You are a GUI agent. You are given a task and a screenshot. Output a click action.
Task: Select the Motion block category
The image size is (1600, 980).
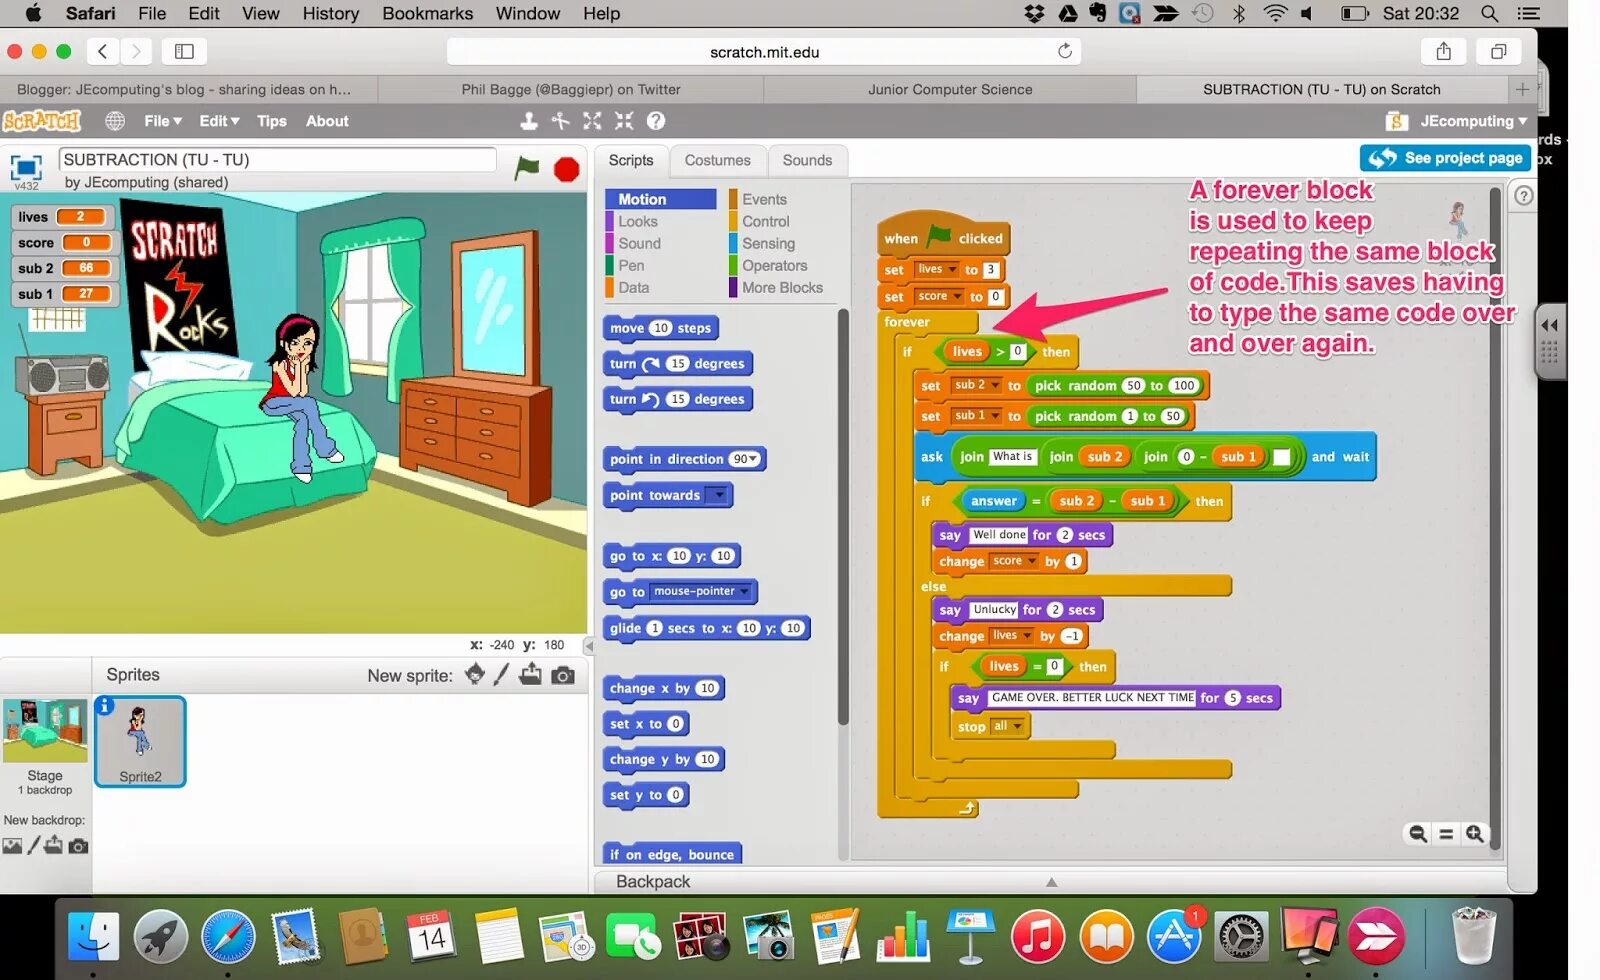pos(660,199)
